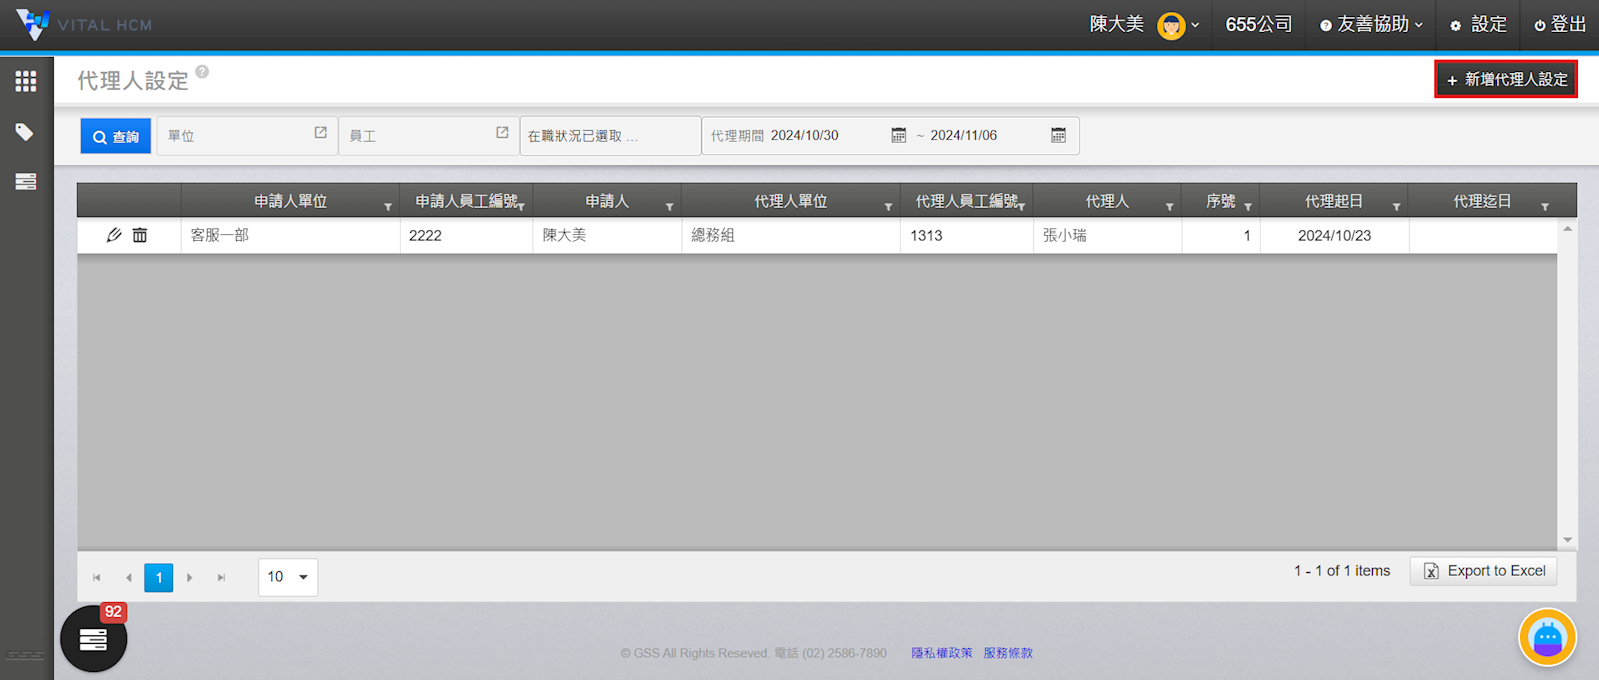Expand the page size dropdown showing 10

click(288, 577)
